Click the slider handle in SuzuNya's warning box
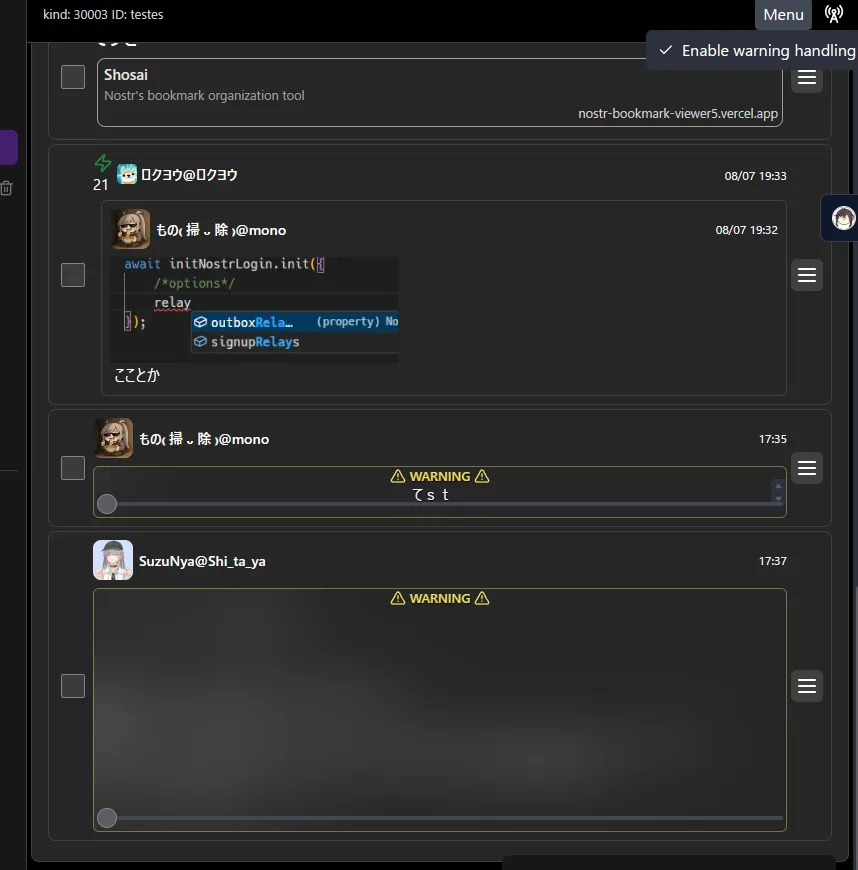Image resolution: width=858 pixels, height=870 pixels. [107, 818]
